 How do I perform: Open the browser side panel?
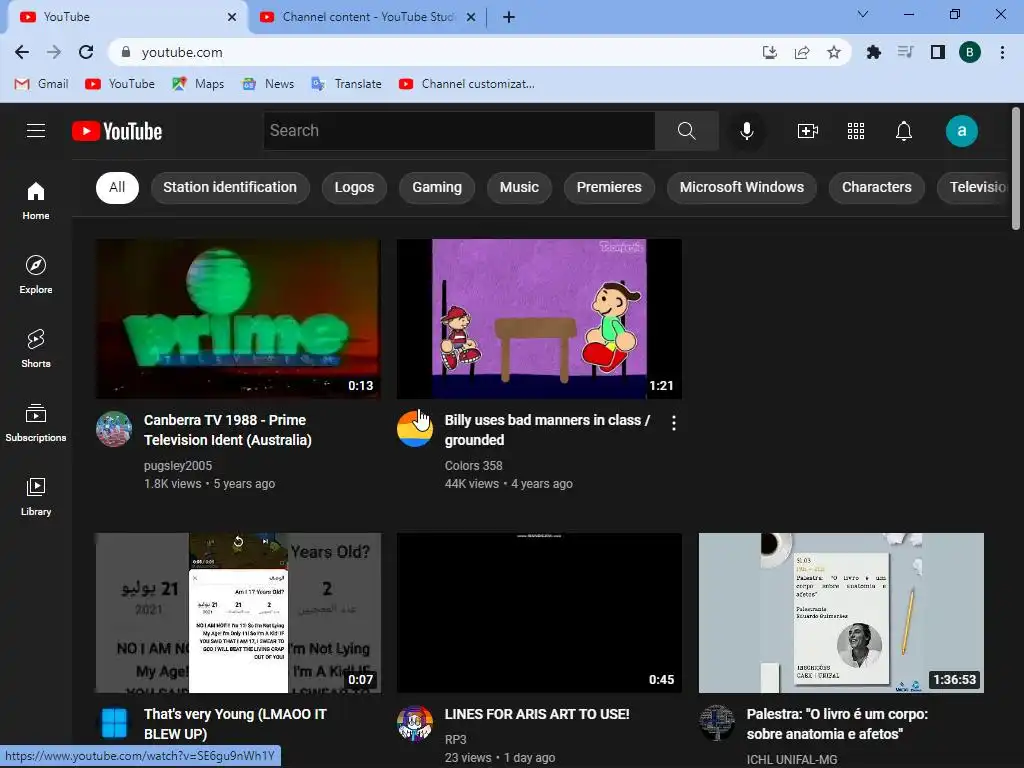point(938,52)
